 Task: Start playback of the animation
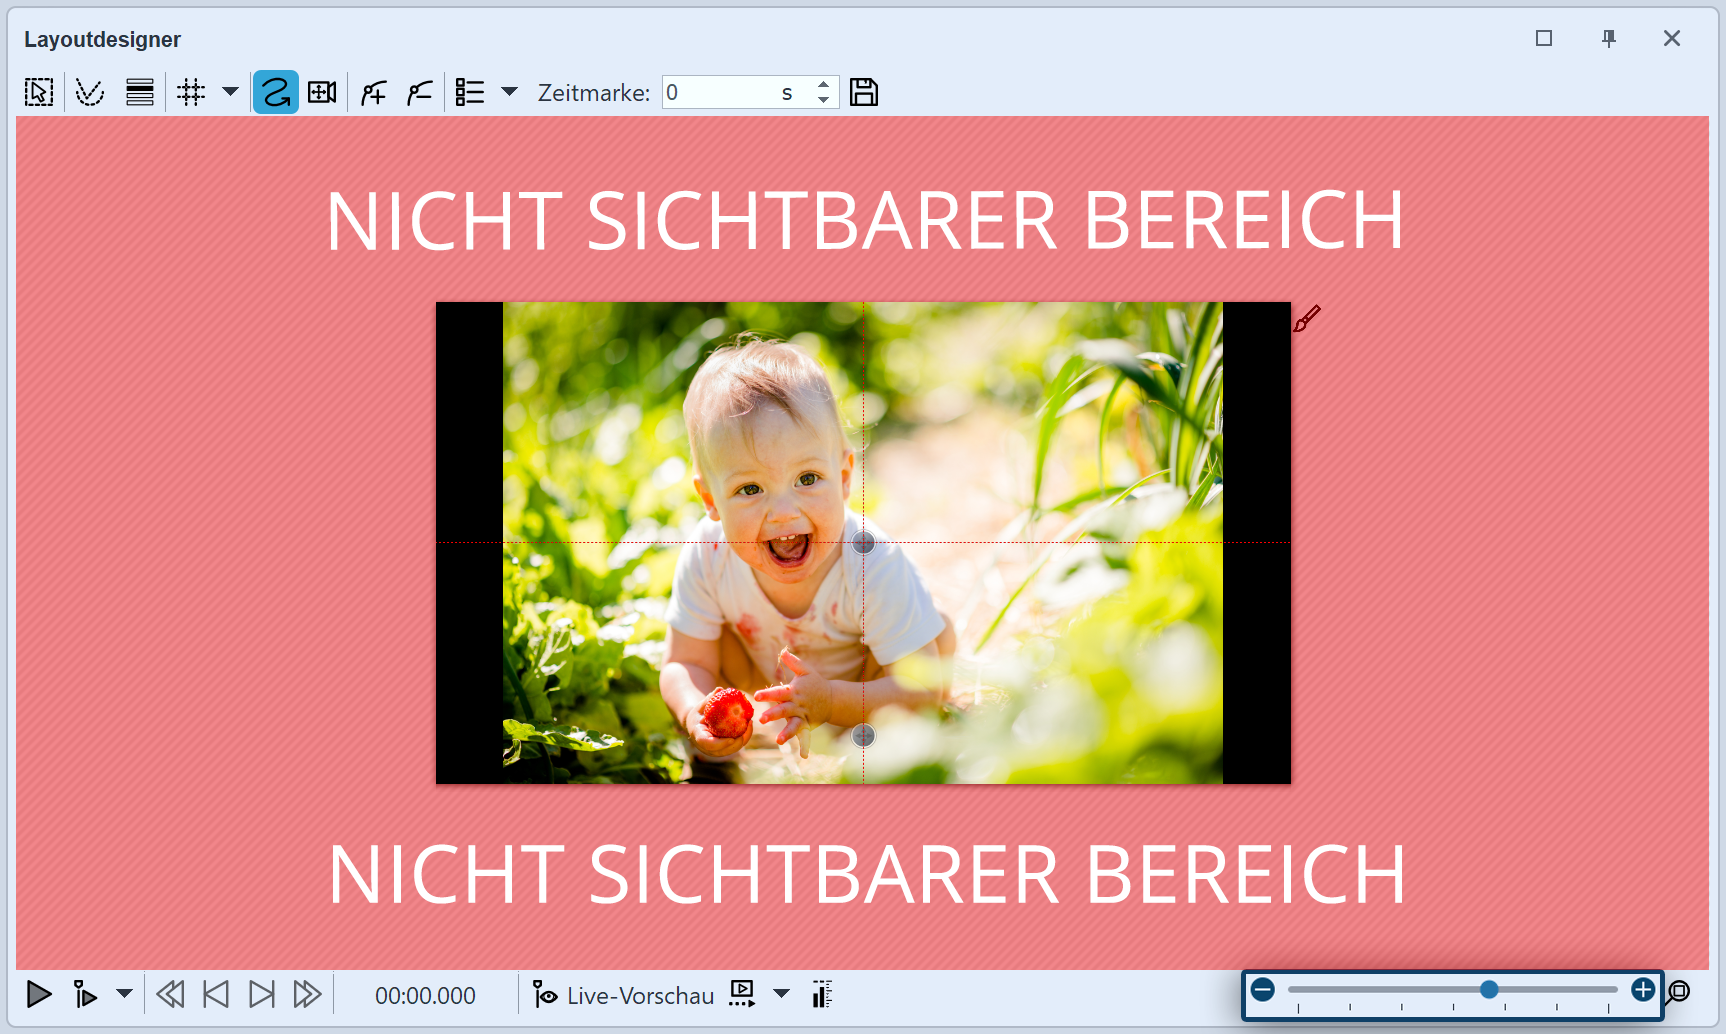(39, 994)
